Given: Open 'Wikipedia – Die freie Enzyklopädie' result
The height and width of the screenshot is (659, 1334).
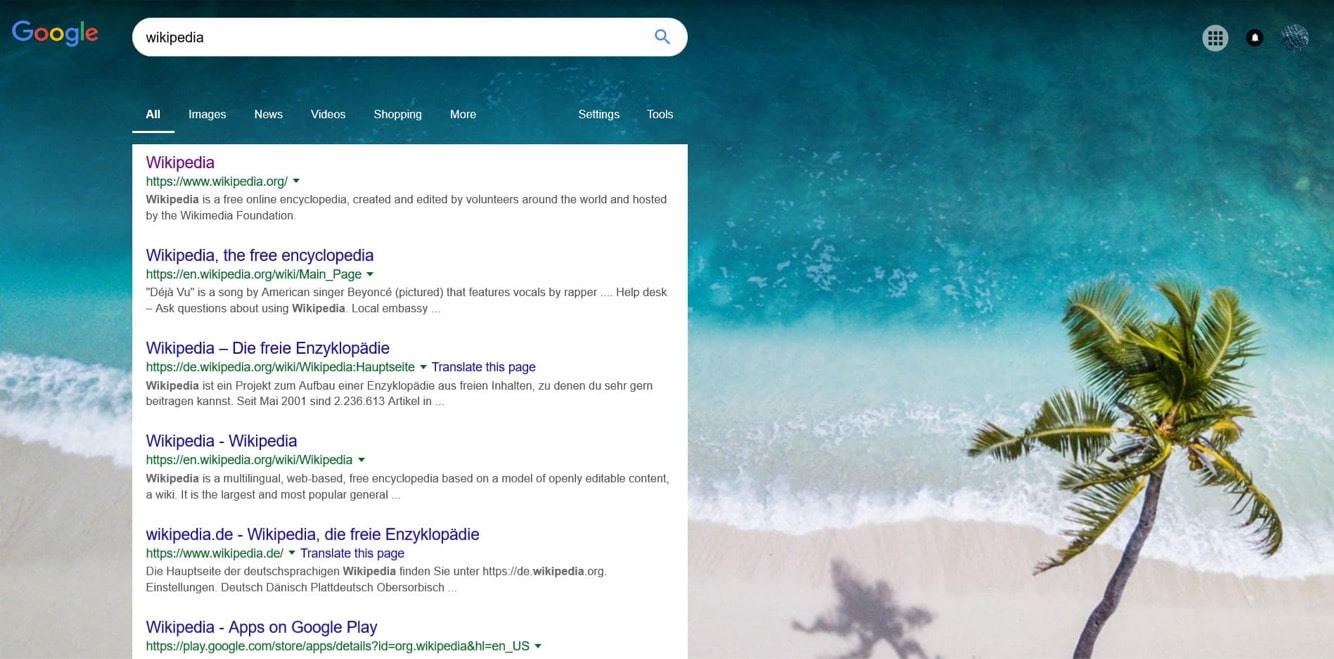Looking at the screenshot, I should click(268, 348).
